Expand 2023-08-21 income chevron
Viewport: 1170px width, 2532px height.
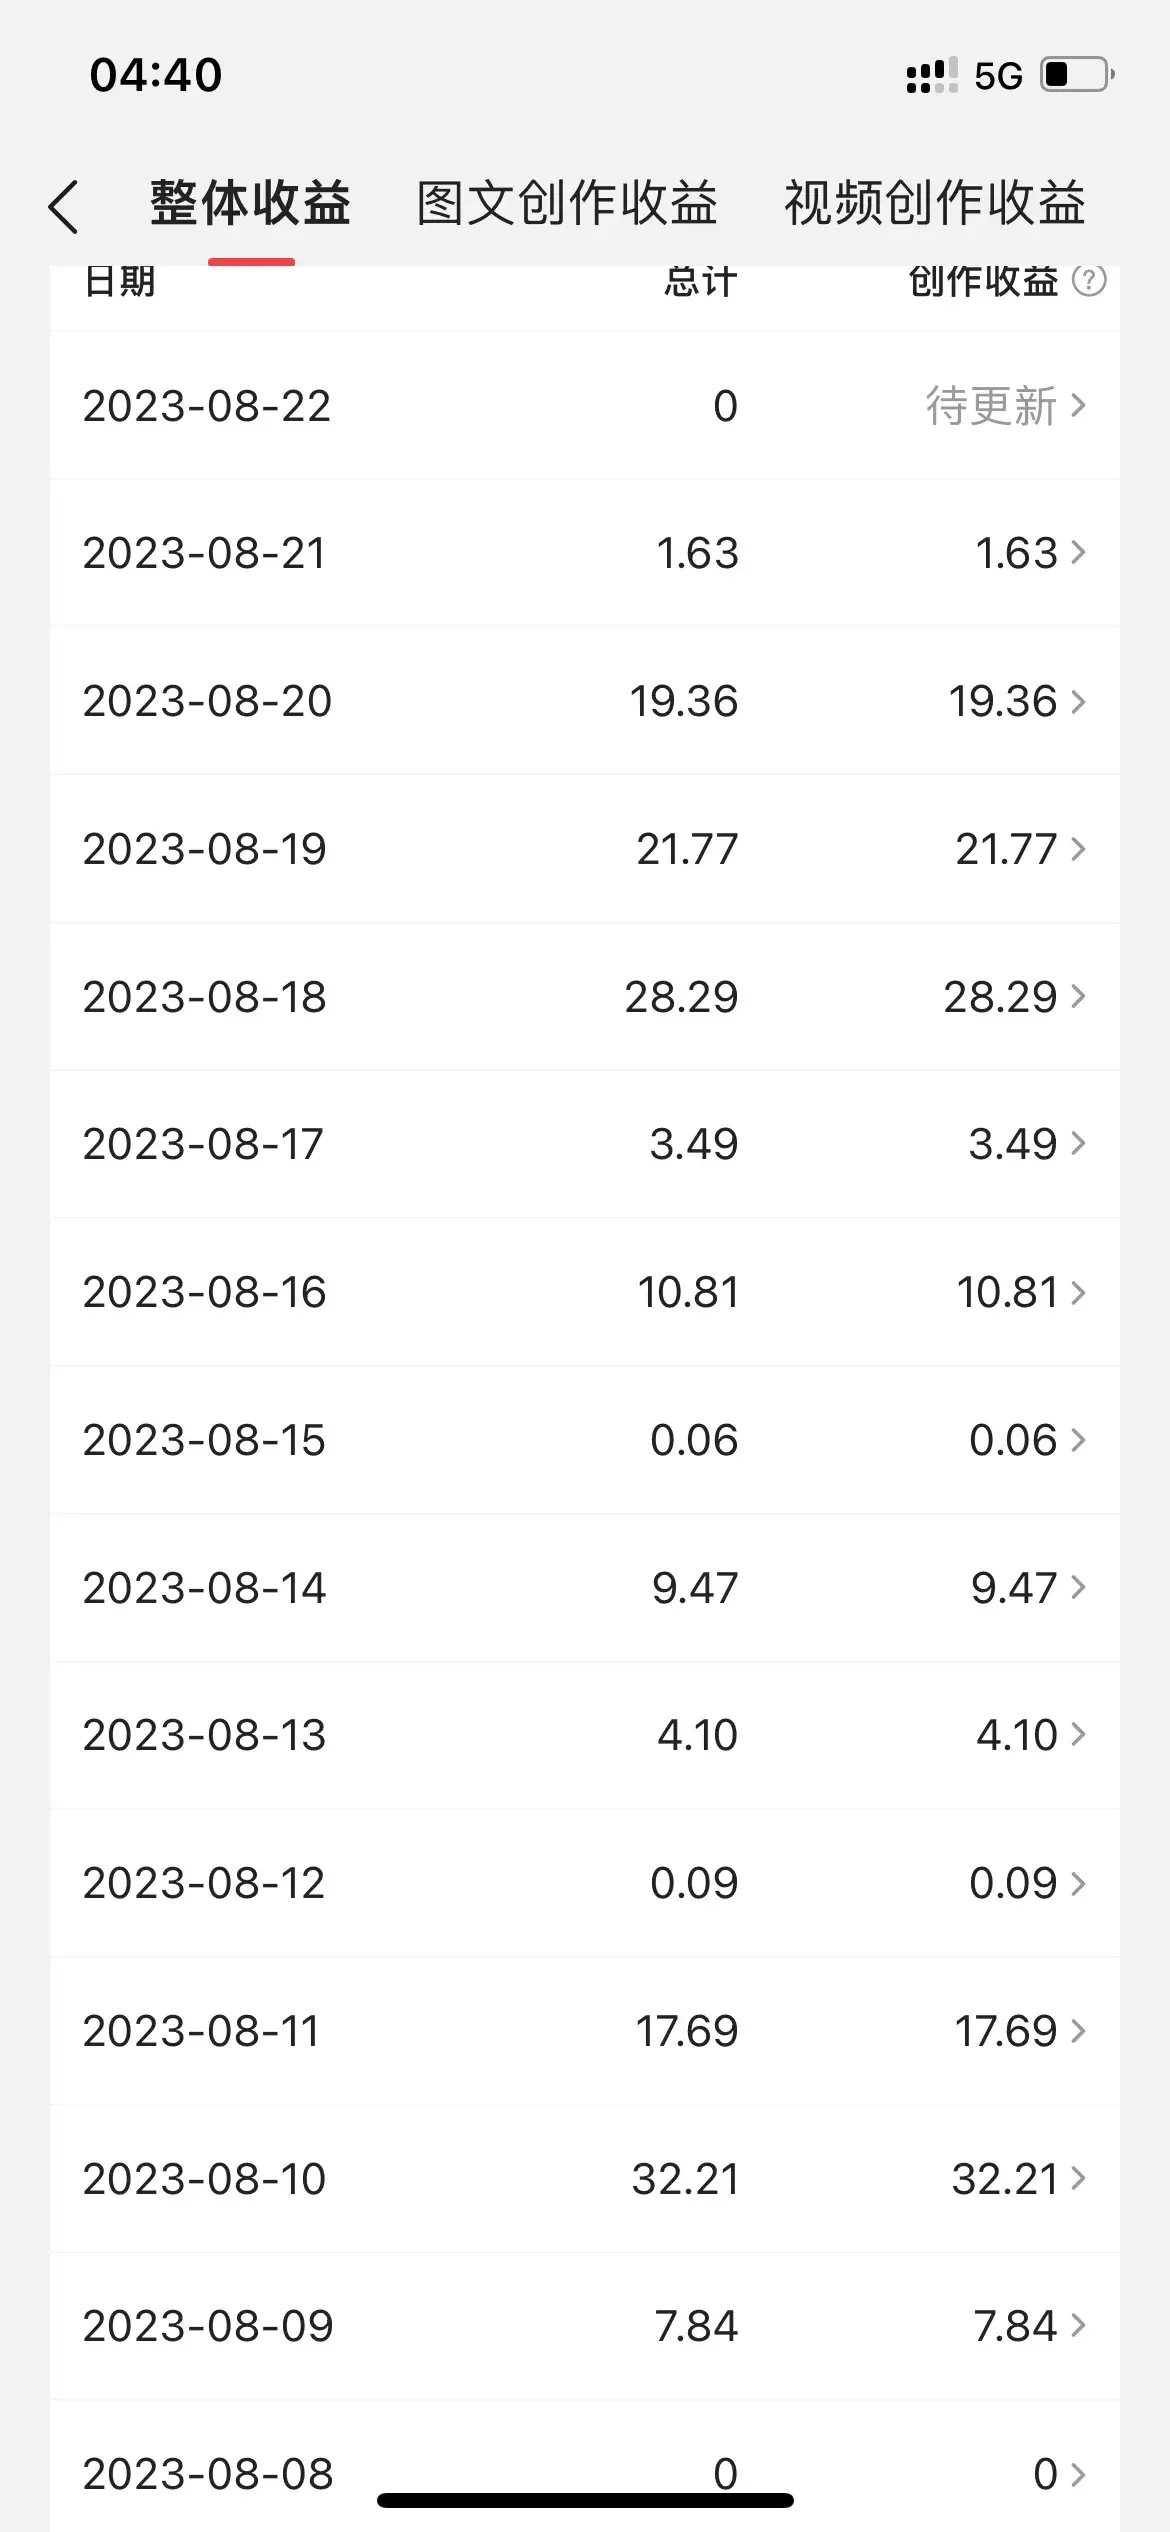tap(1078, 553)
